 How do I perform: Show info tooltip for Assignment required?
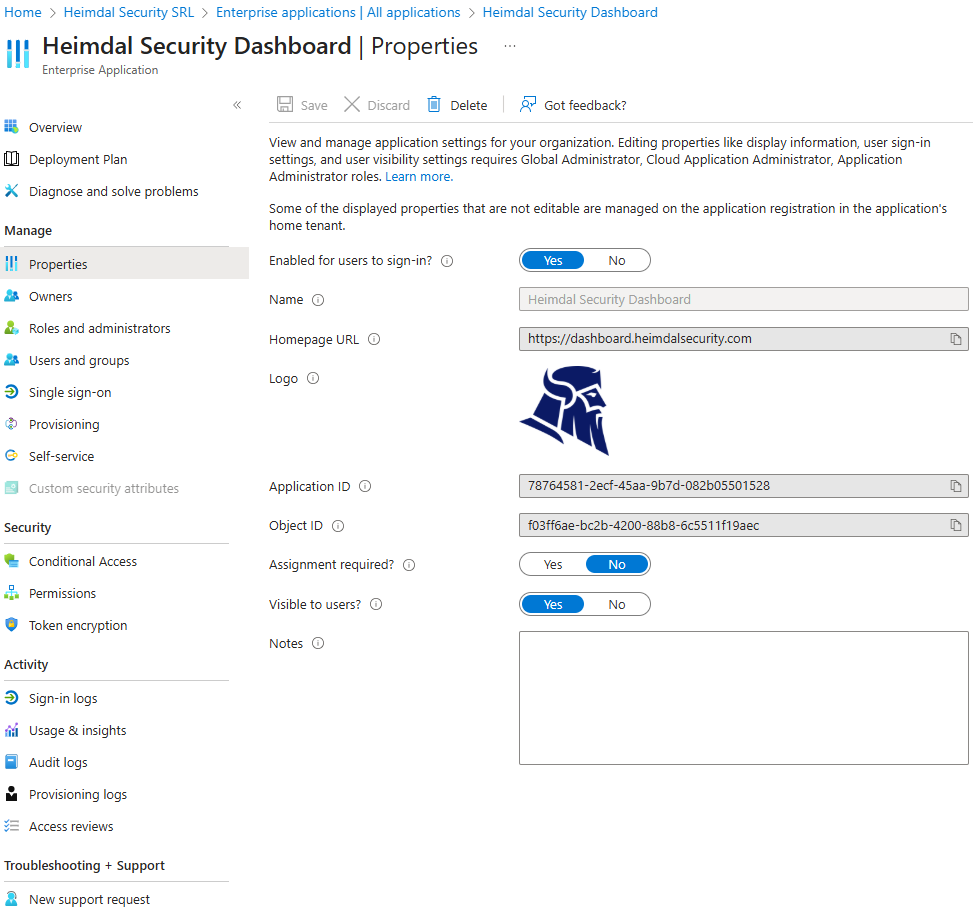click(x=409, y=565)
